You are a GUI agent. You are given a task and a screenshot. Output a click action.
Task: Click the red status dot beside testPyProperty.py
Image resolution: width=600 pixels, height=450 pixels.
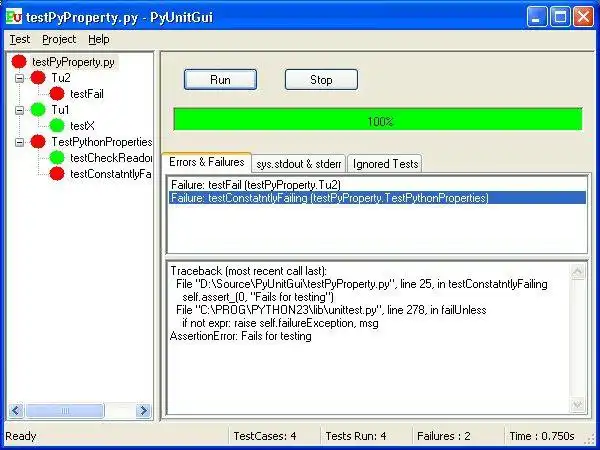coord(19,62)
